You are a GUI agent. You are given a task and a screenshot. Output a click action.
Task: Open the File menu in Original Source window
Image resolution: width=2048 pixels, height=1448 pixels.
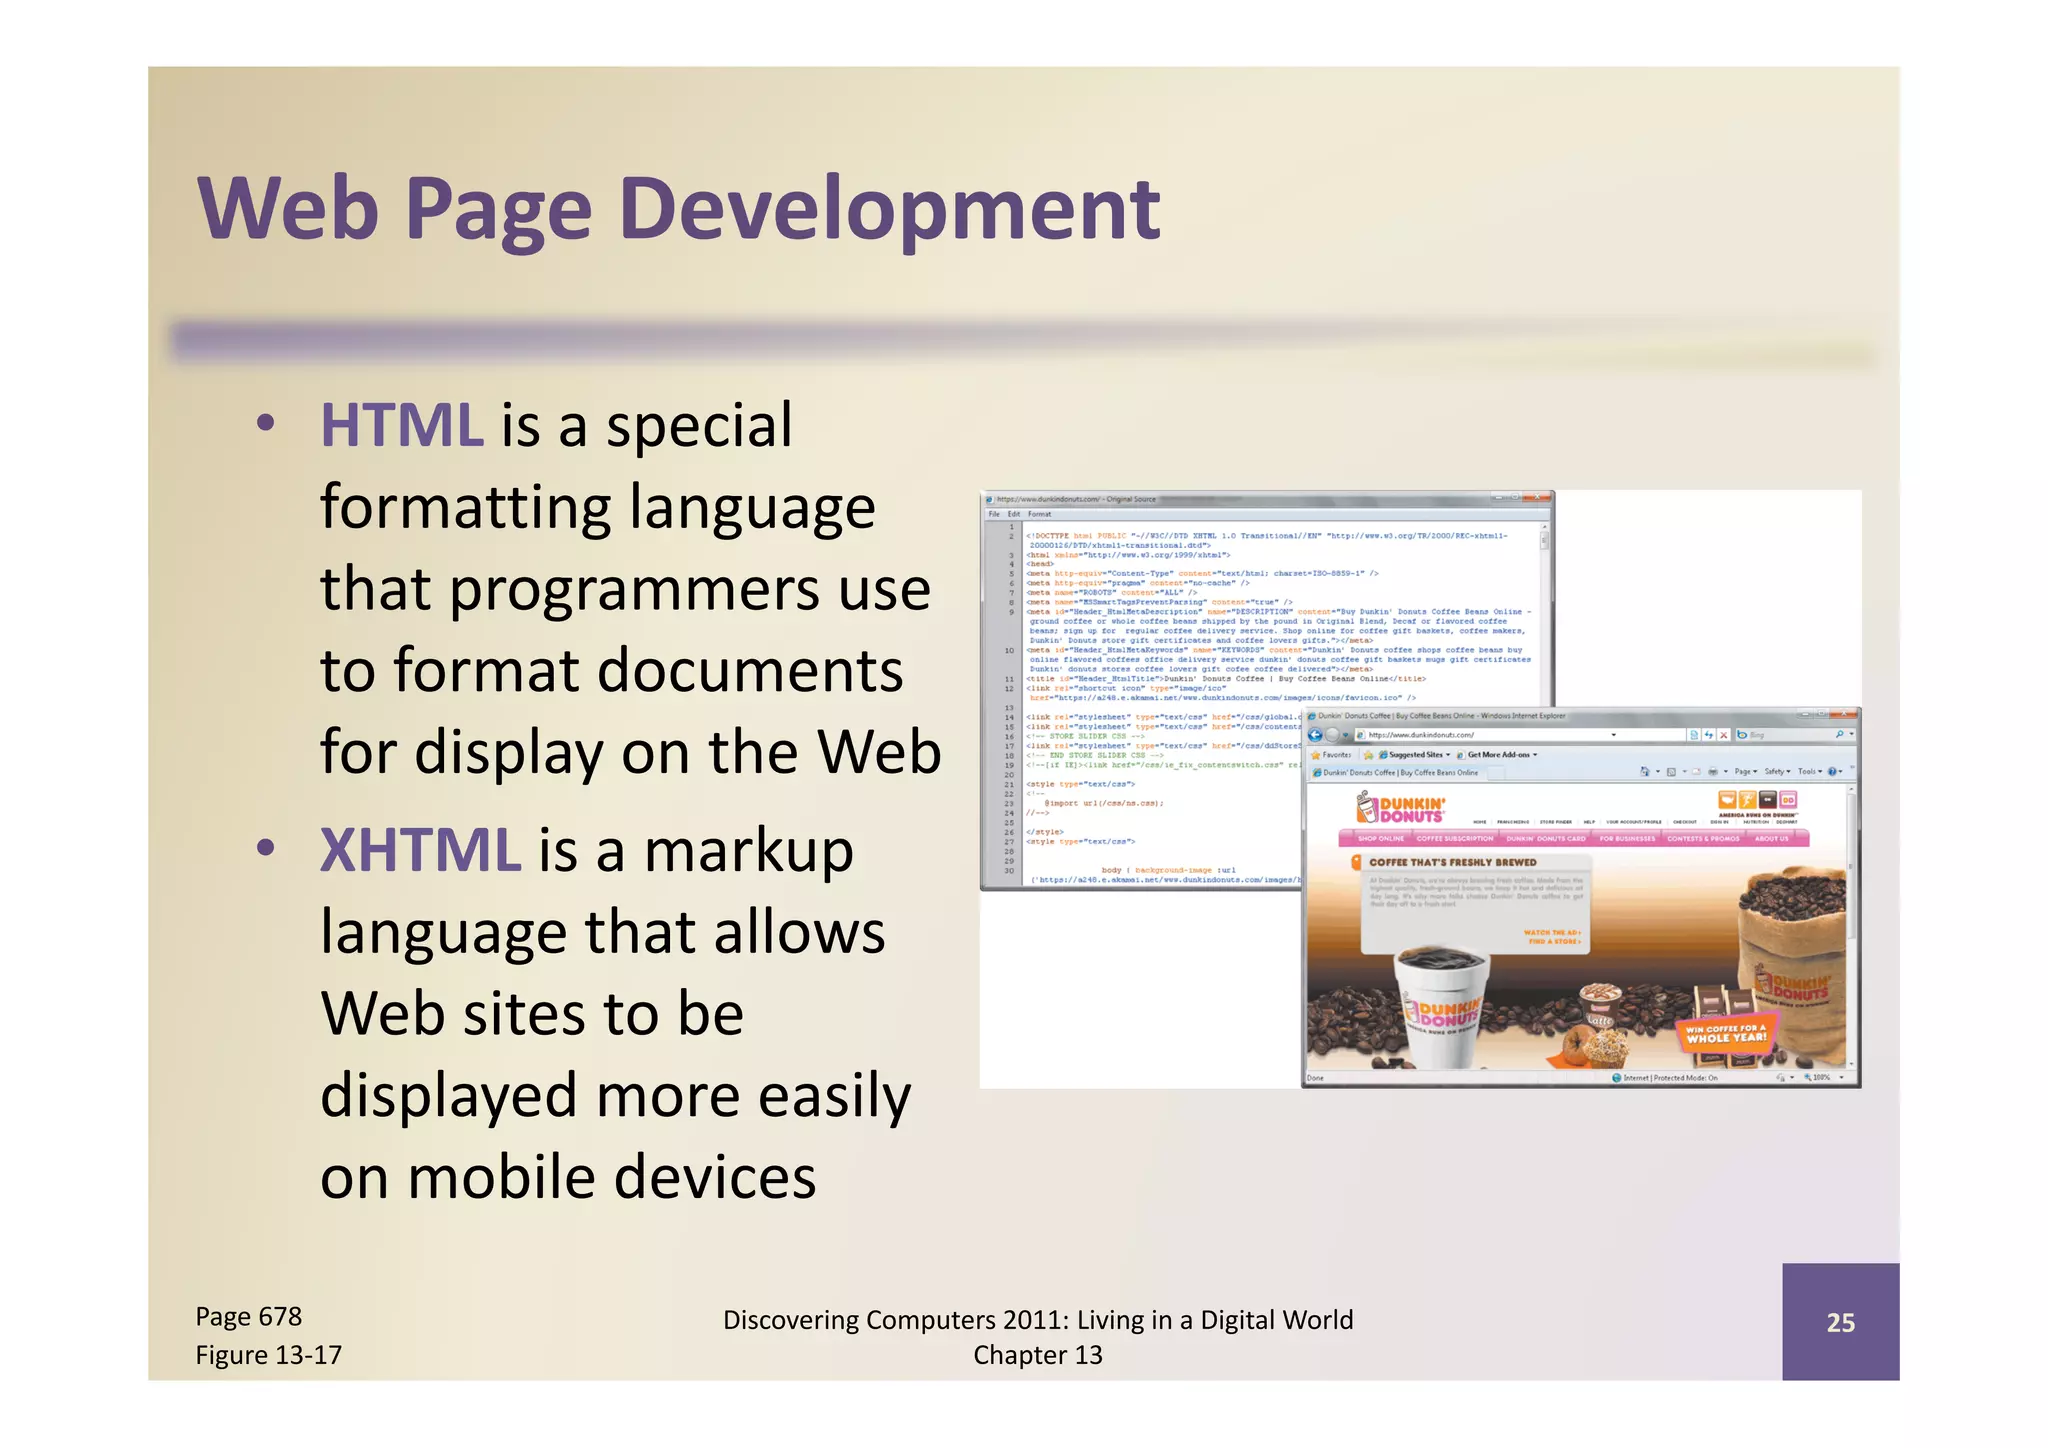coord(994,514)
